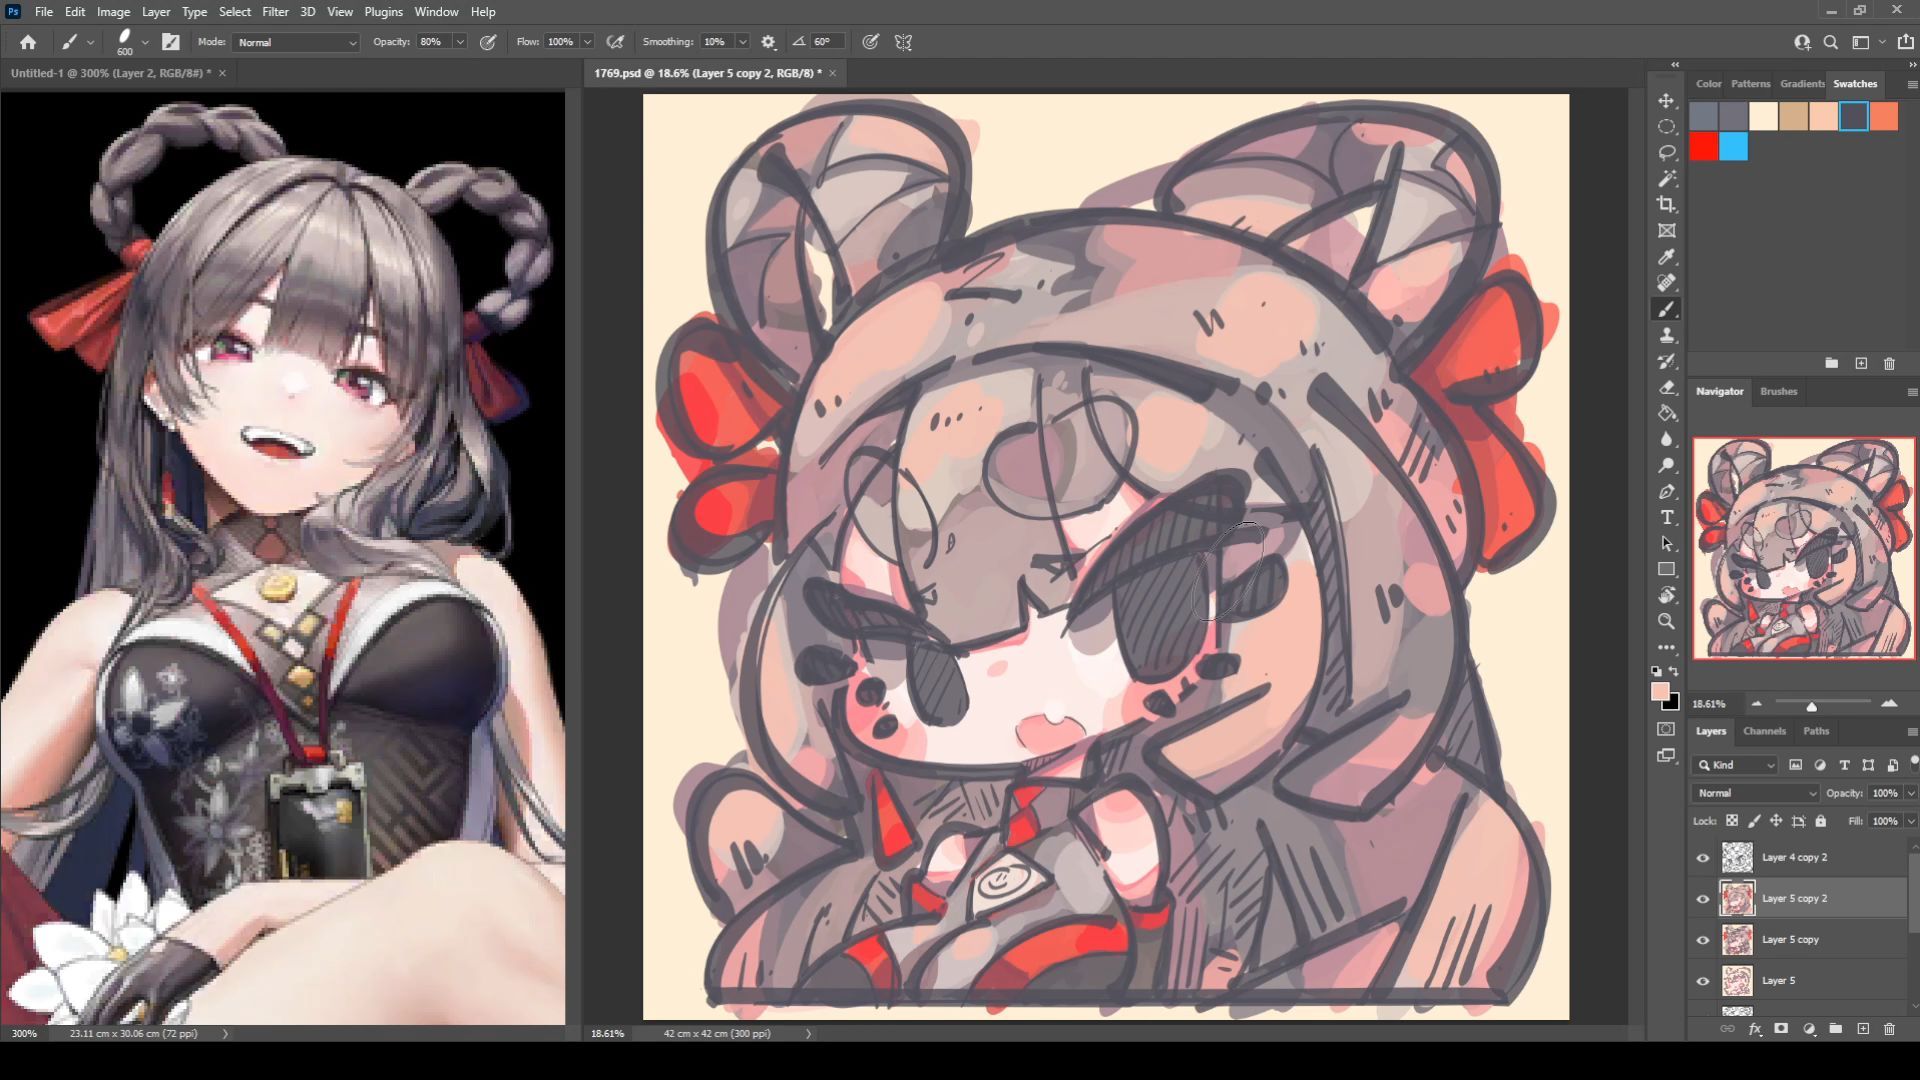Select the Hand tool
Screen dimensions: 1920x1080
click(x=1667, y=596)
